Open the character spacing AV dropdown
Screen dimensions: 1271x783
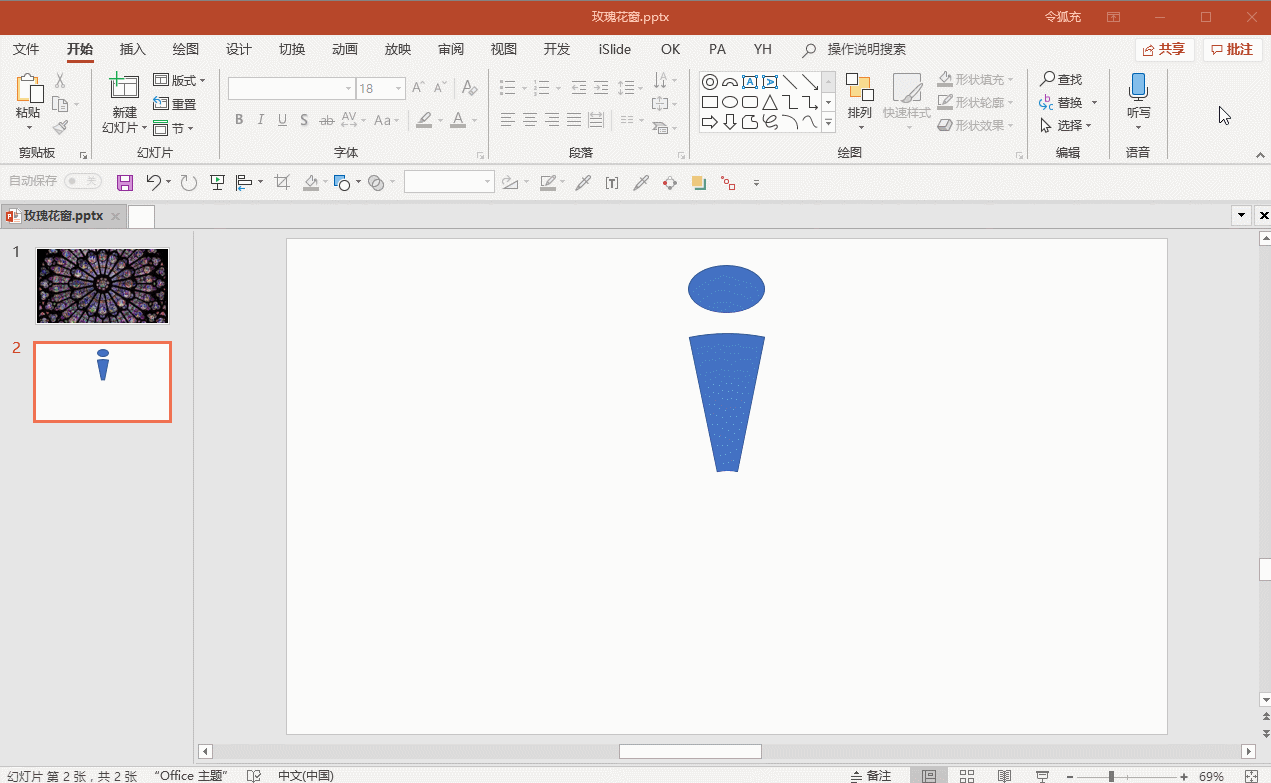(352, 120)
